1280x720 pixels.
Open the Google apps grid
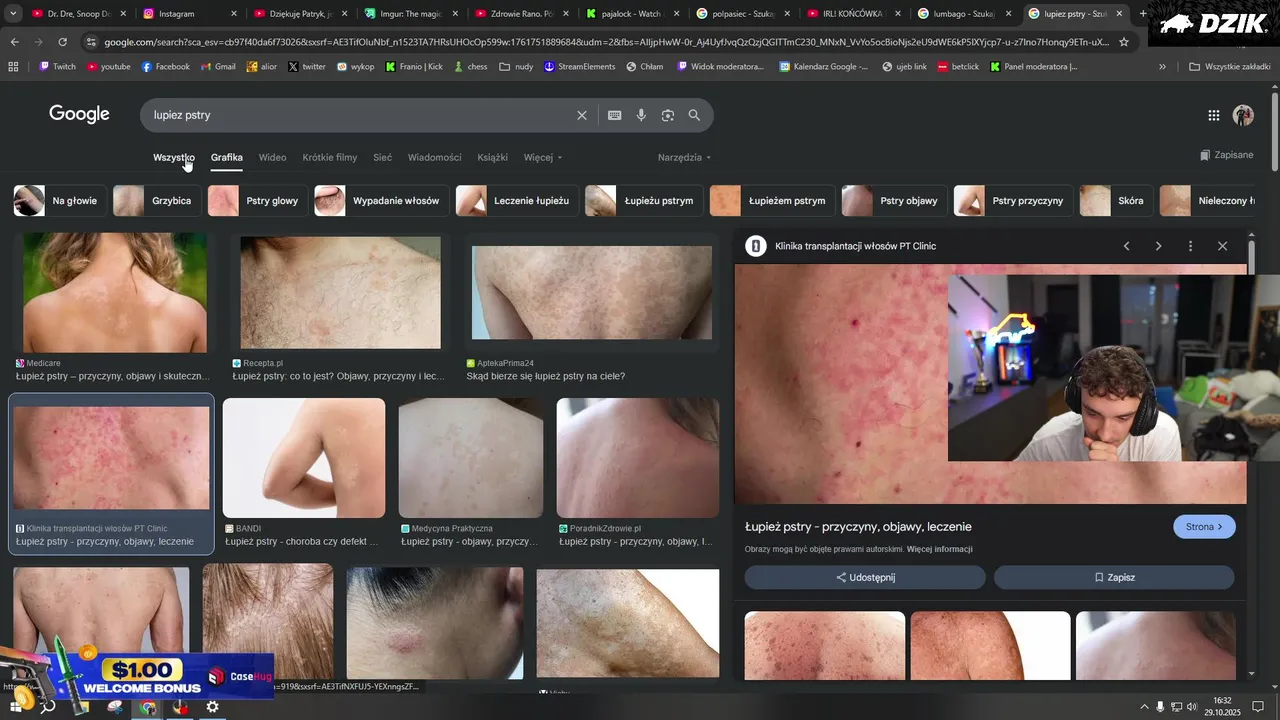tap(1214, 115)
